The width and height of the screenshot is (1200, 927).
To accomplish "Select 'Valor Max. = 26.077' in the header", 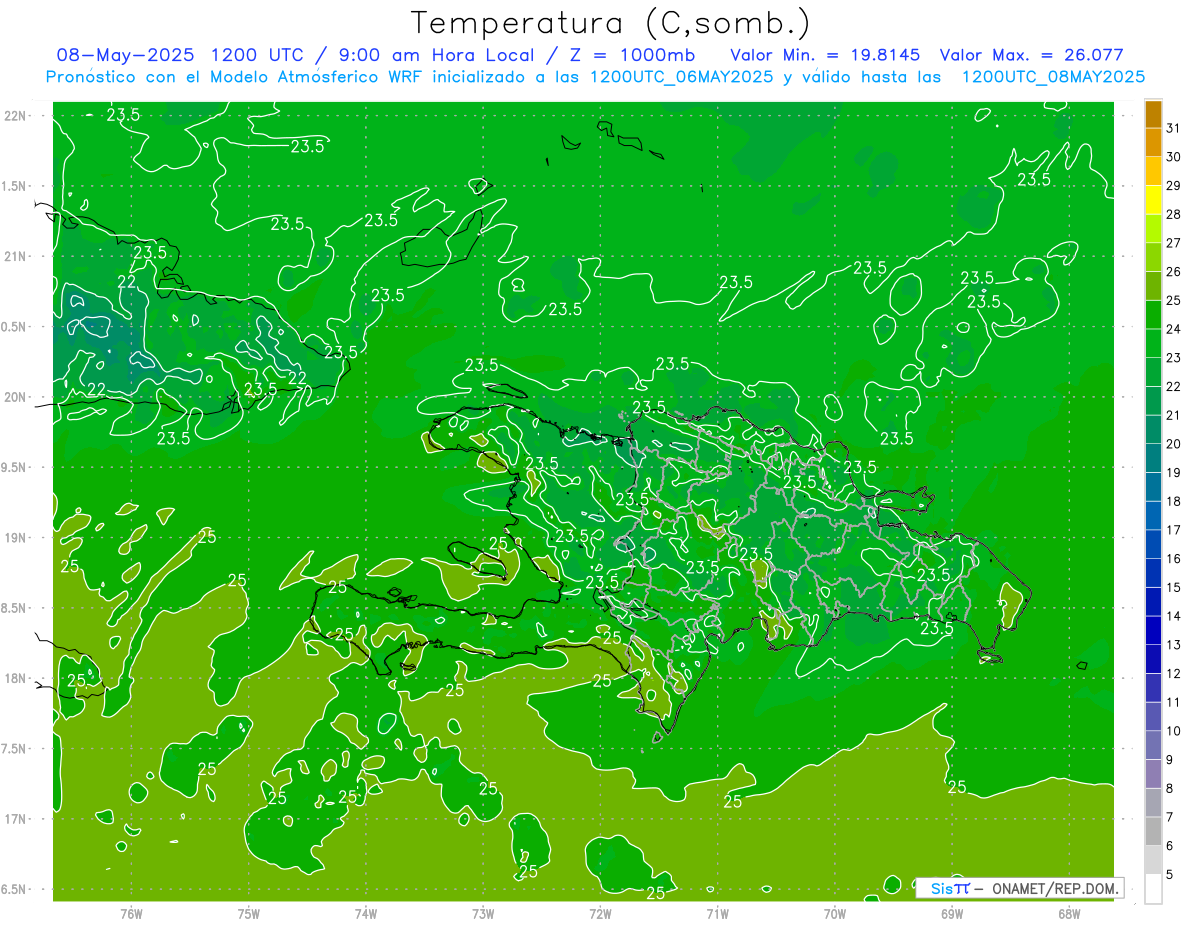I will point(1030,55).
